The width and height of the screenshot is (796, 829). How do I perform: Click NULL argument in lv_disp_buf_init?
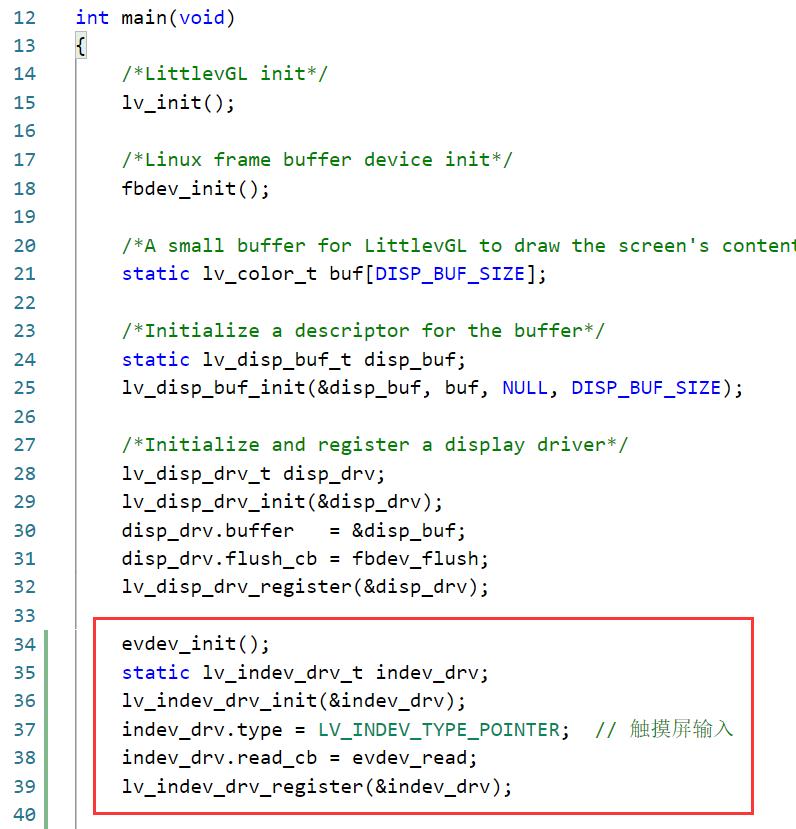(525, 388)
